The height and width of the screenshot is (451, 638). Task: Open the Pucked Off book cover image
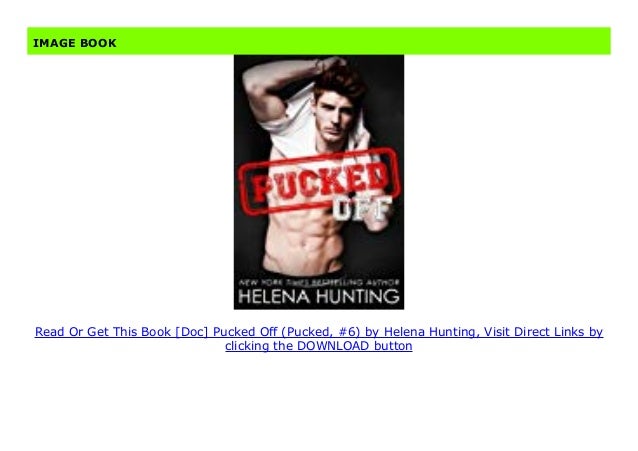[319, 182]
